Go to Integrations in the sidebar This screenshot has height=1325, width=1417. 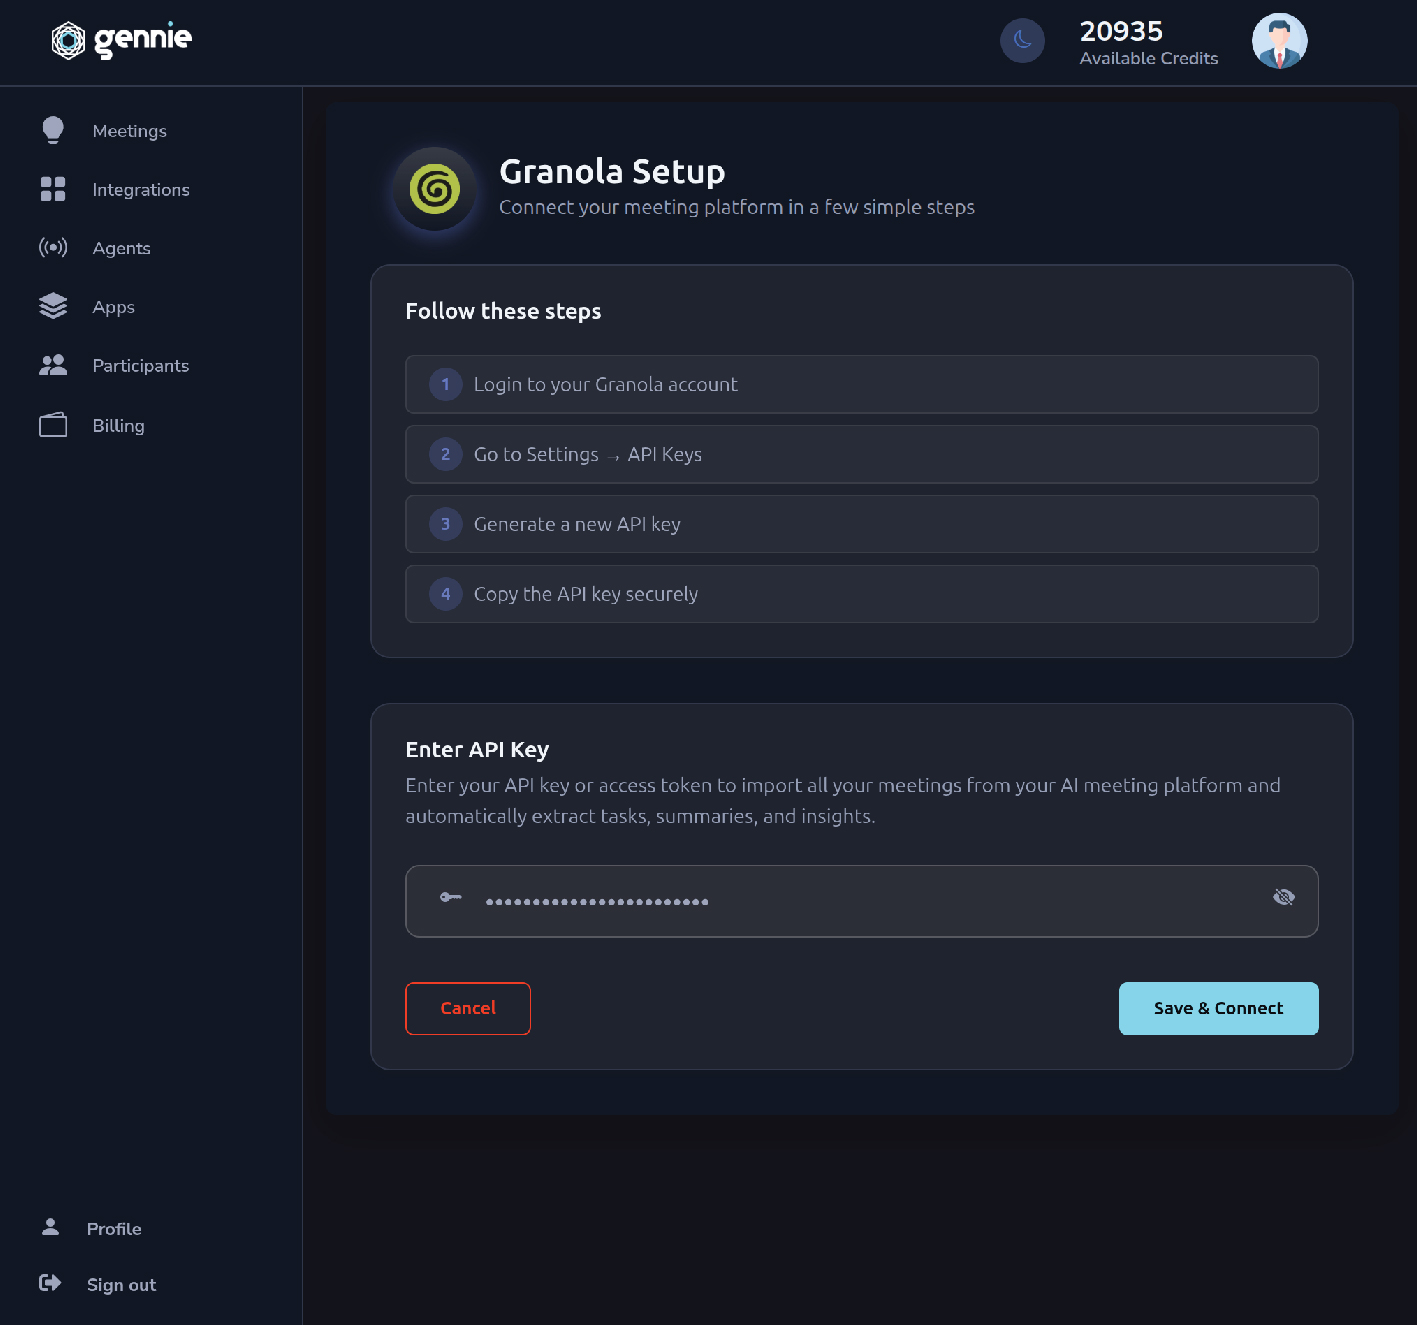(x=141, y=190)
